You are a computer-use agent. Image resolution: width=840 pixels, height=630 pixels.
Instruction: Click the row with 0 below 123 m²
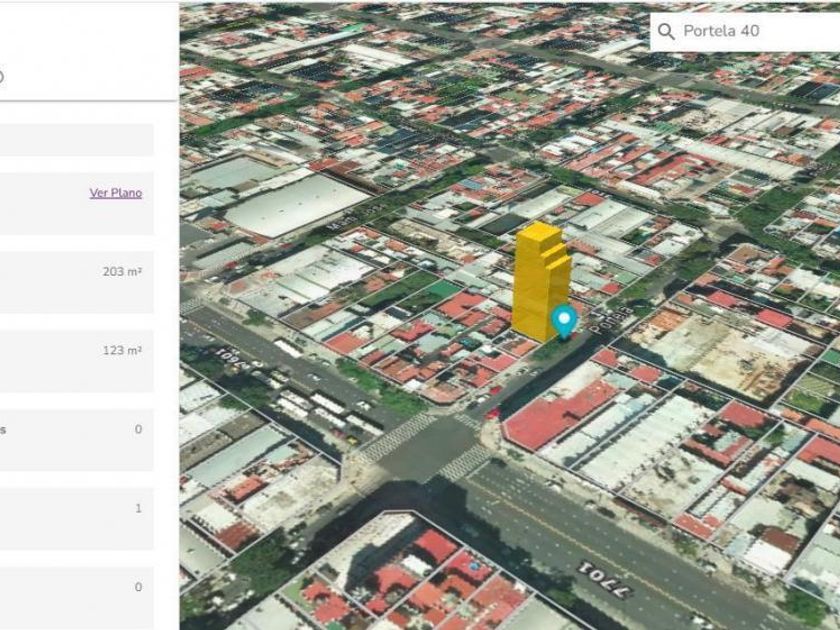click(76, 439)
